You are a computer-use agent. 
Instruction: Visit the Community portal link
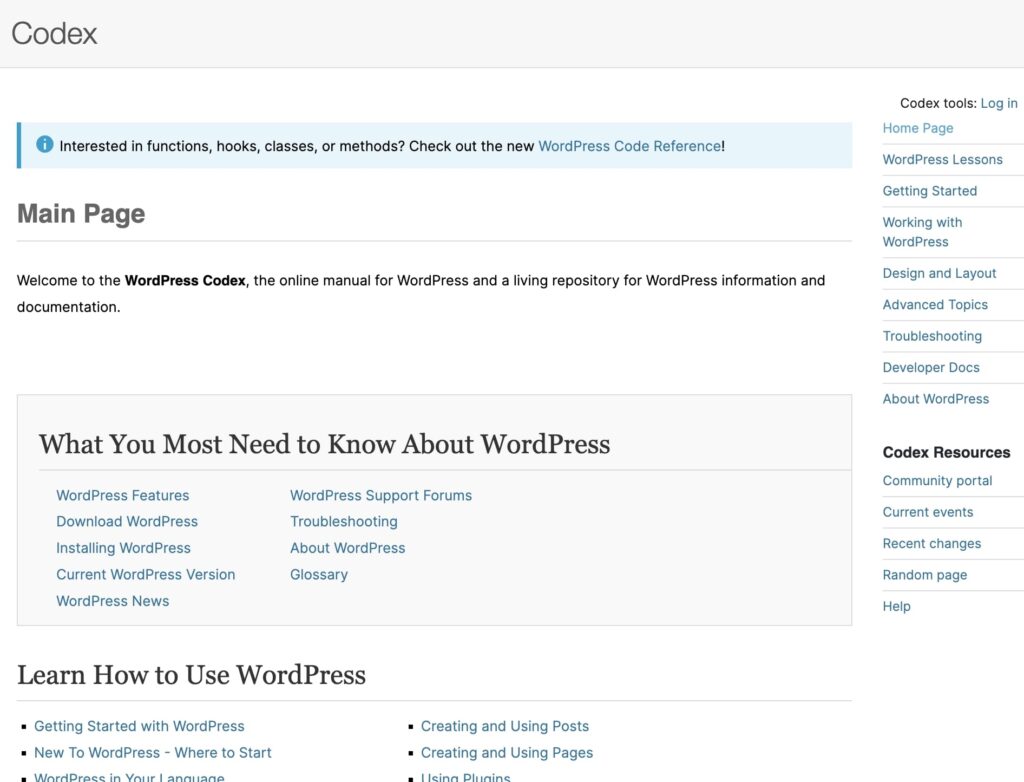[x=937, y=481]
